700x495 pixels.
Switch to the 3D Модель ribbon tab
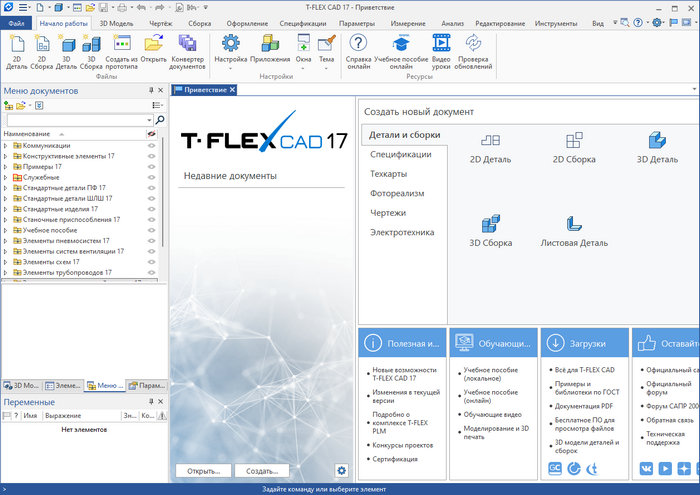116,23
